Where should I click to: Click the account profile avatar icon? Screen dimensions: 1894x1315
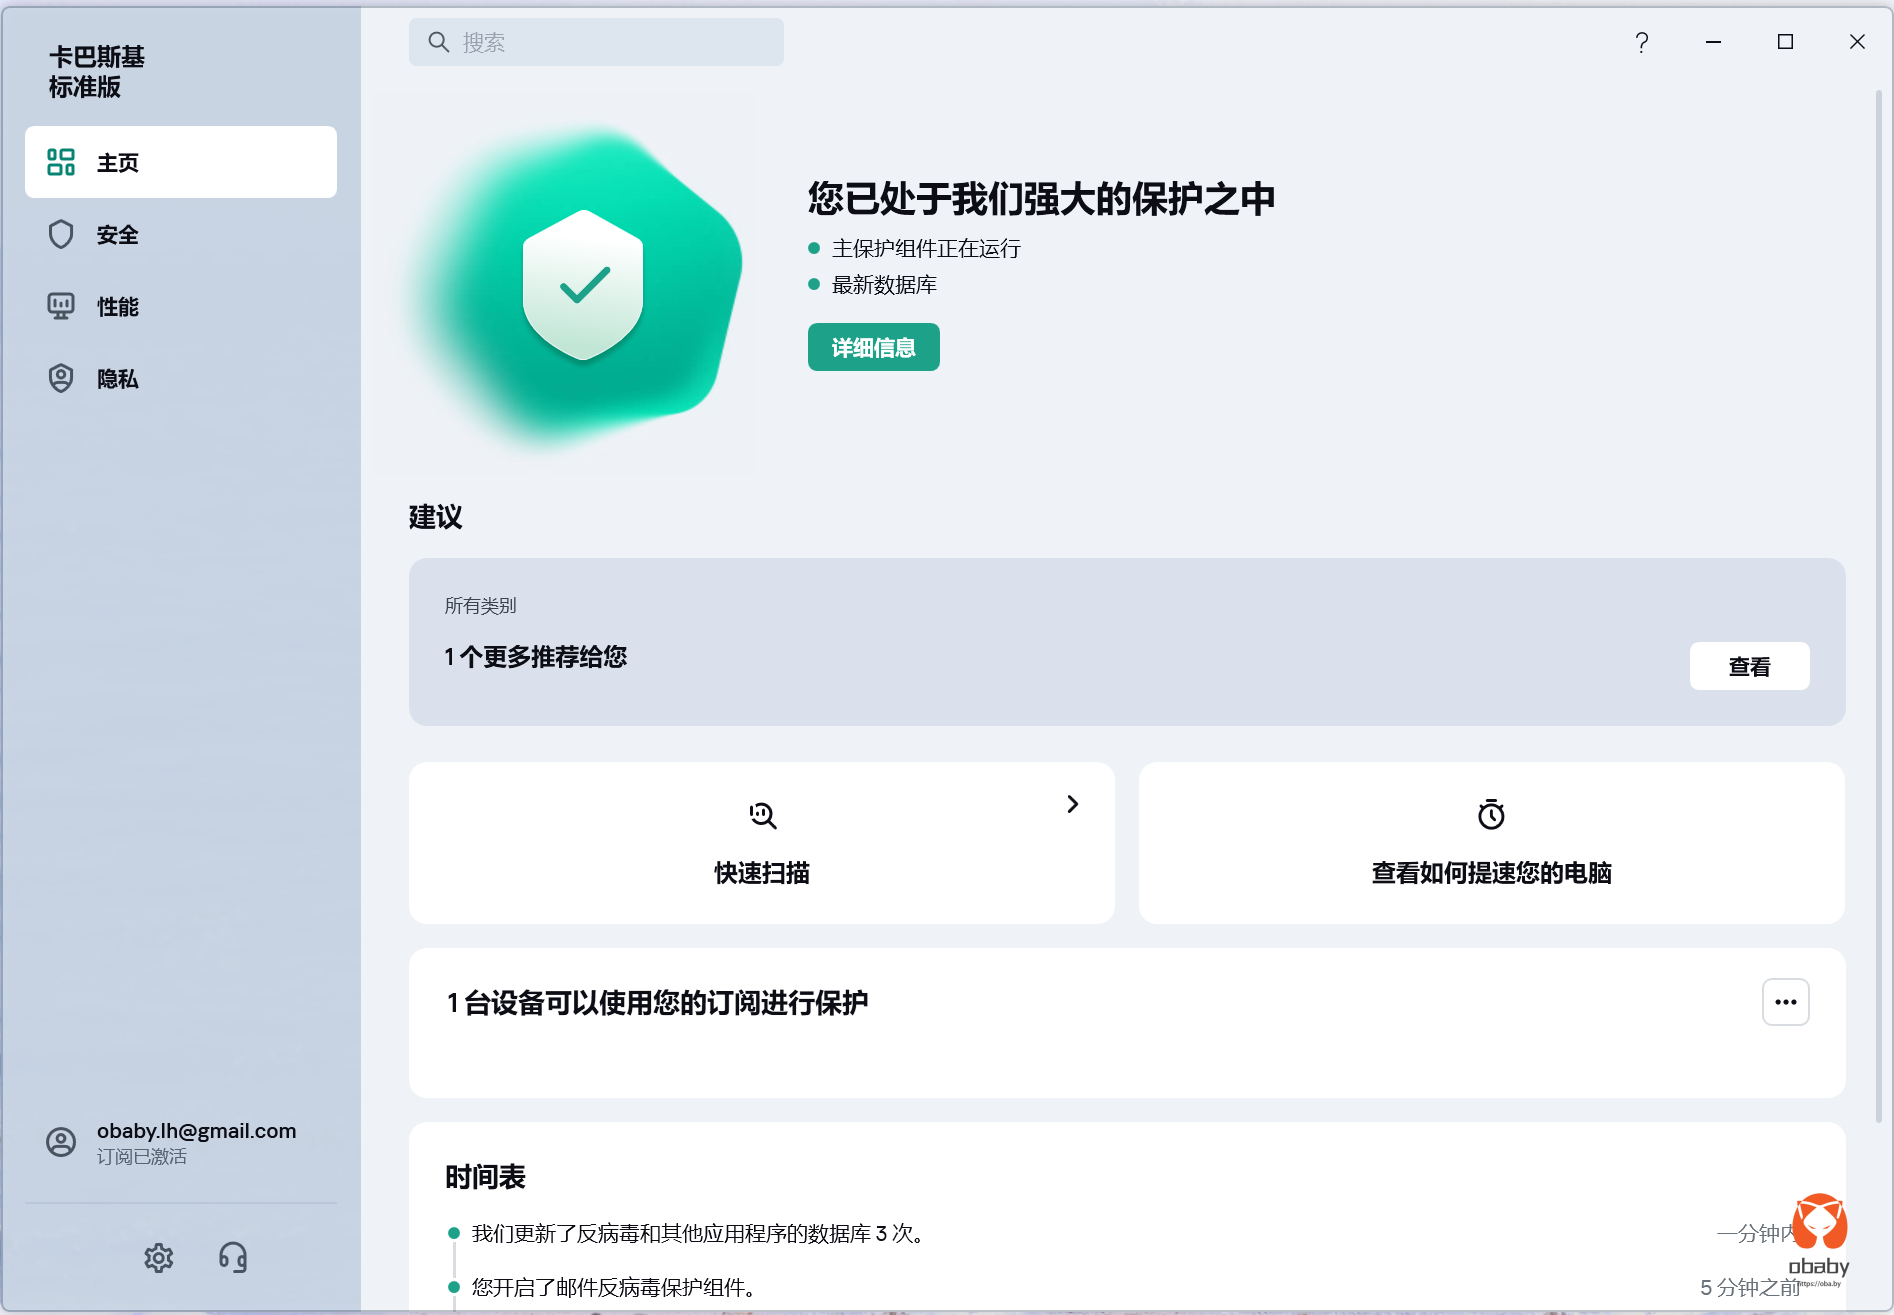(61, 1142)
